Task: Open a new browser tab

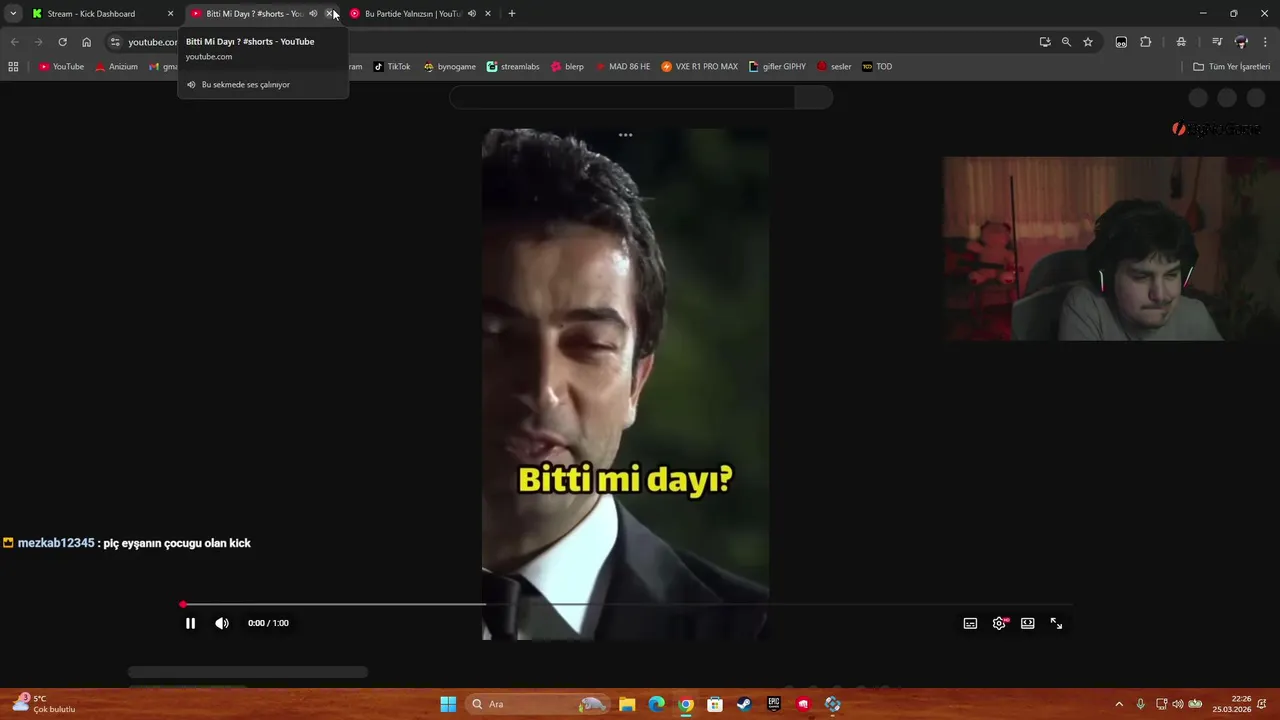Action: click(512, 14)
